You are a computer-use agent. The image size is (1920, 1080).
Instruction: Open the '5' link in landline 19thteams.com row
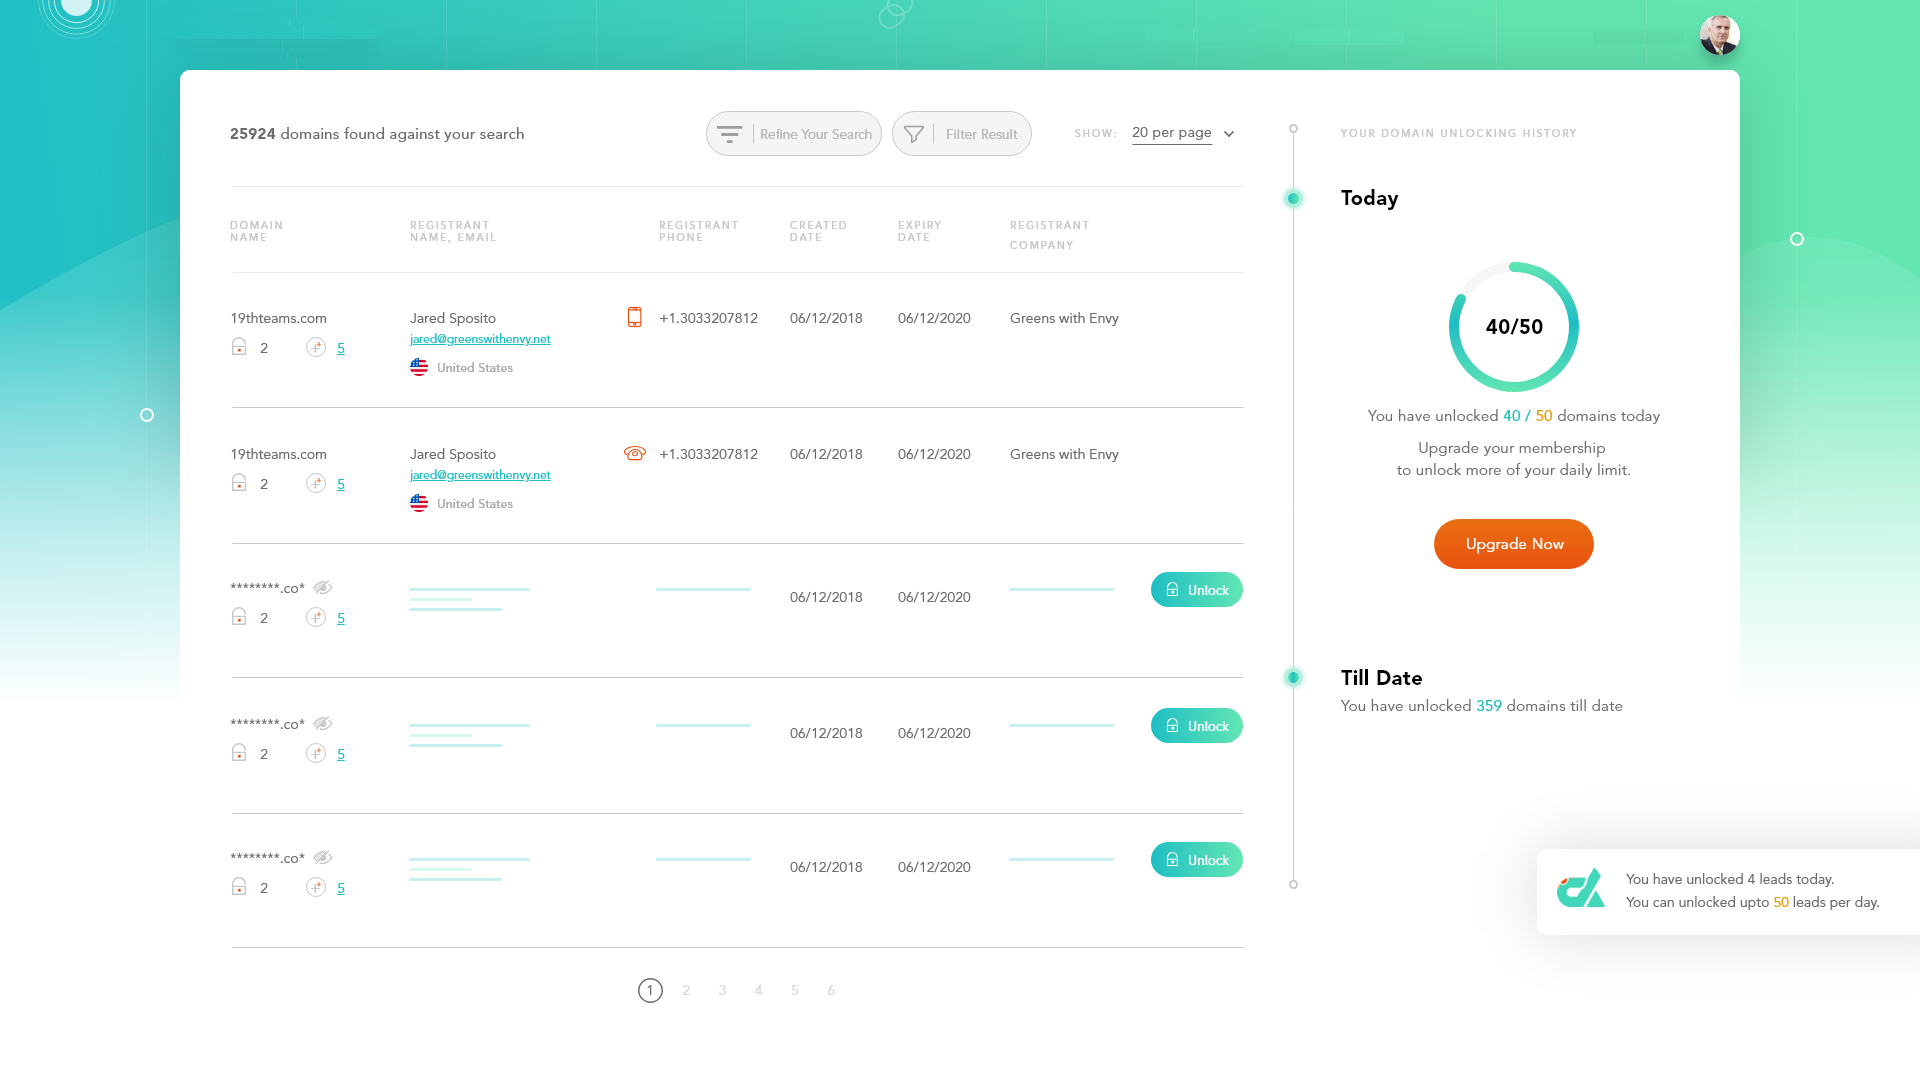pos(341,484)
